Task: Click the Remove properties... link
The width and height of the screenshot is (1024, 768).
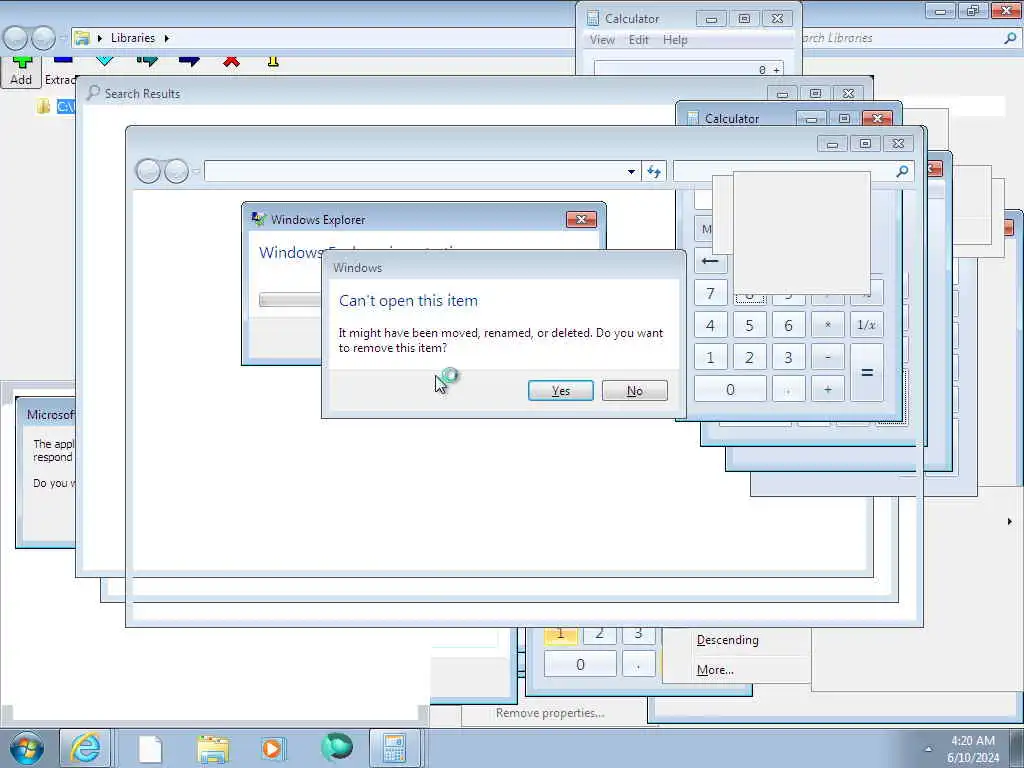Action: tap(550, 713)
